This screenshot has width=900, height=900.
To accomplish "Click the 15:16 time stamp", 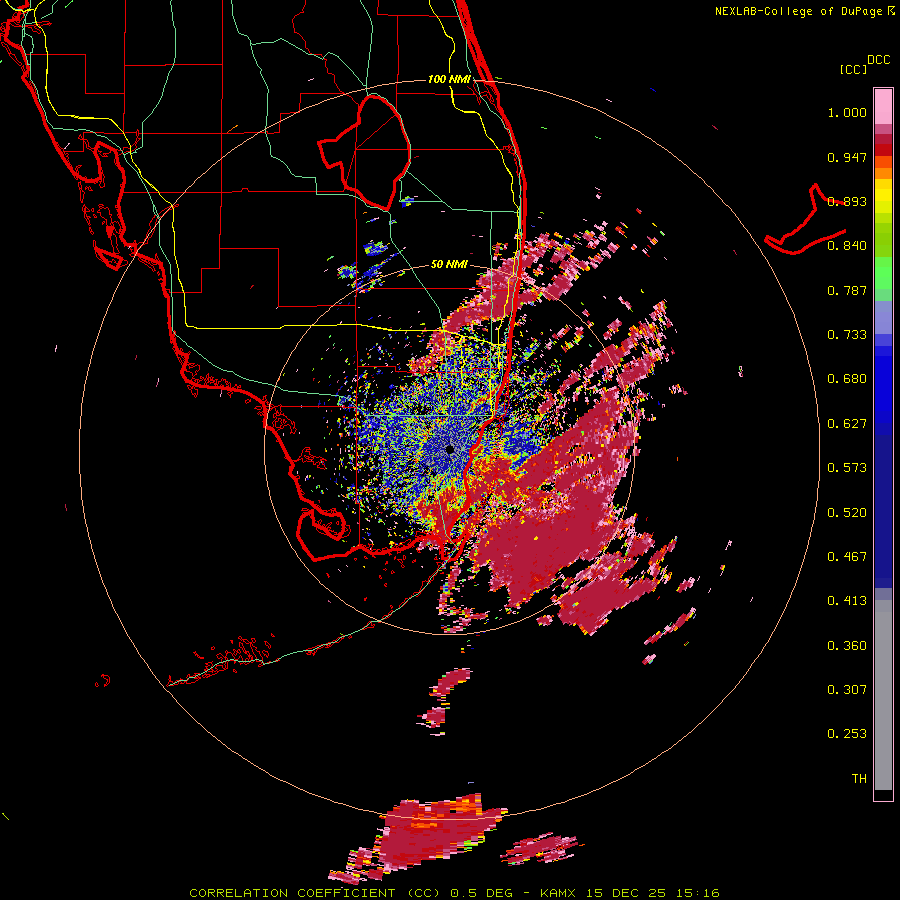I will [x=696, y=893].
